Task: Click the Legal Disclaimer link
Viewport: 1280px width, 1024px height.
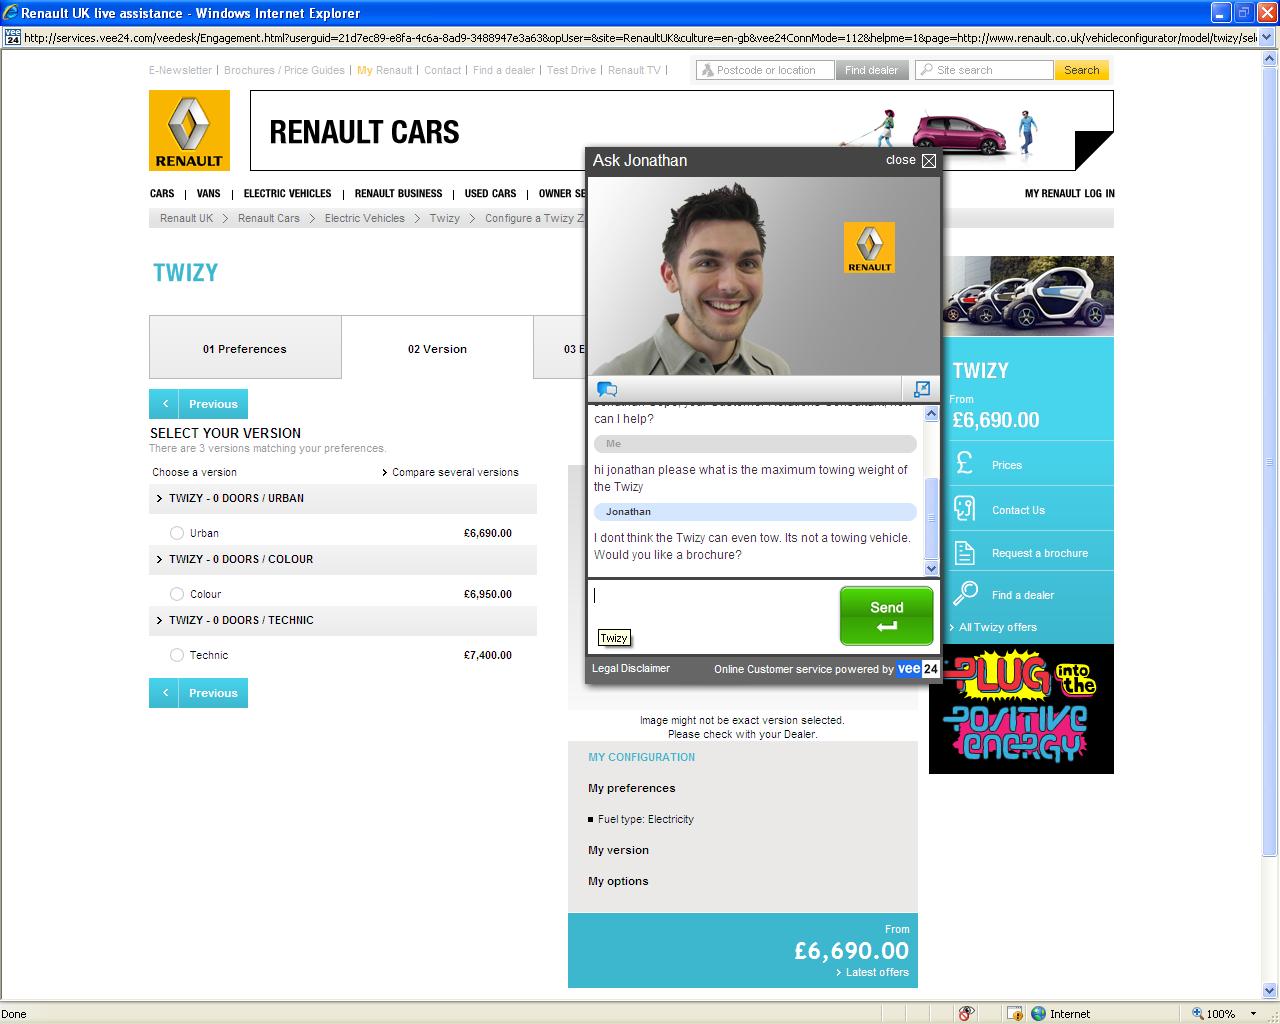Action: point(631,669)
